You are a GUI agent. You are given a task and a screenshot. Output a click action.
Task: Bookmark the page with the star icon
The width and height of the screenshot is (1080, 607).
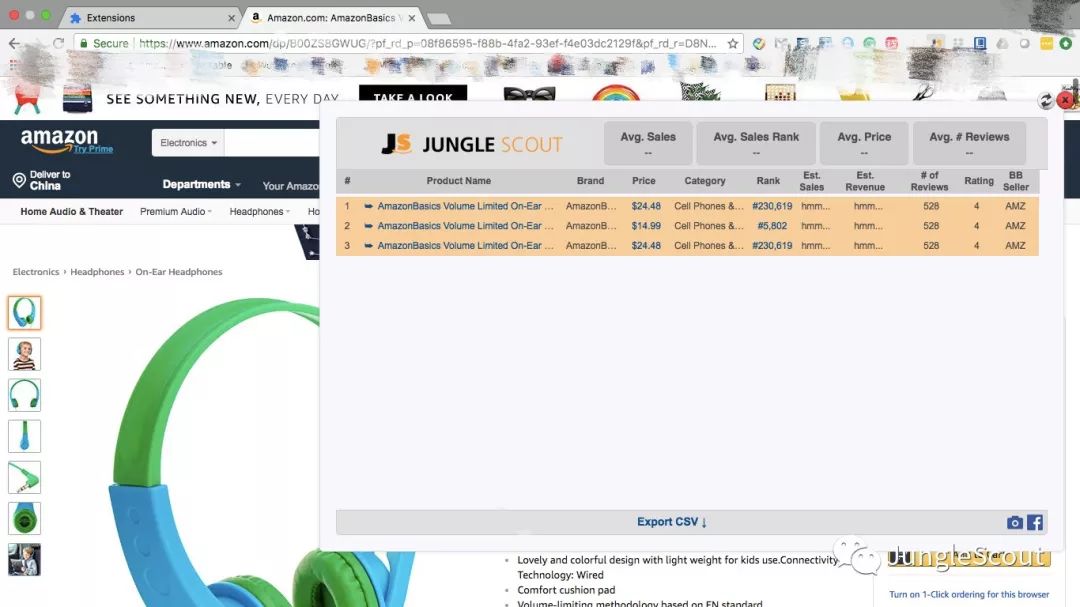733,43
